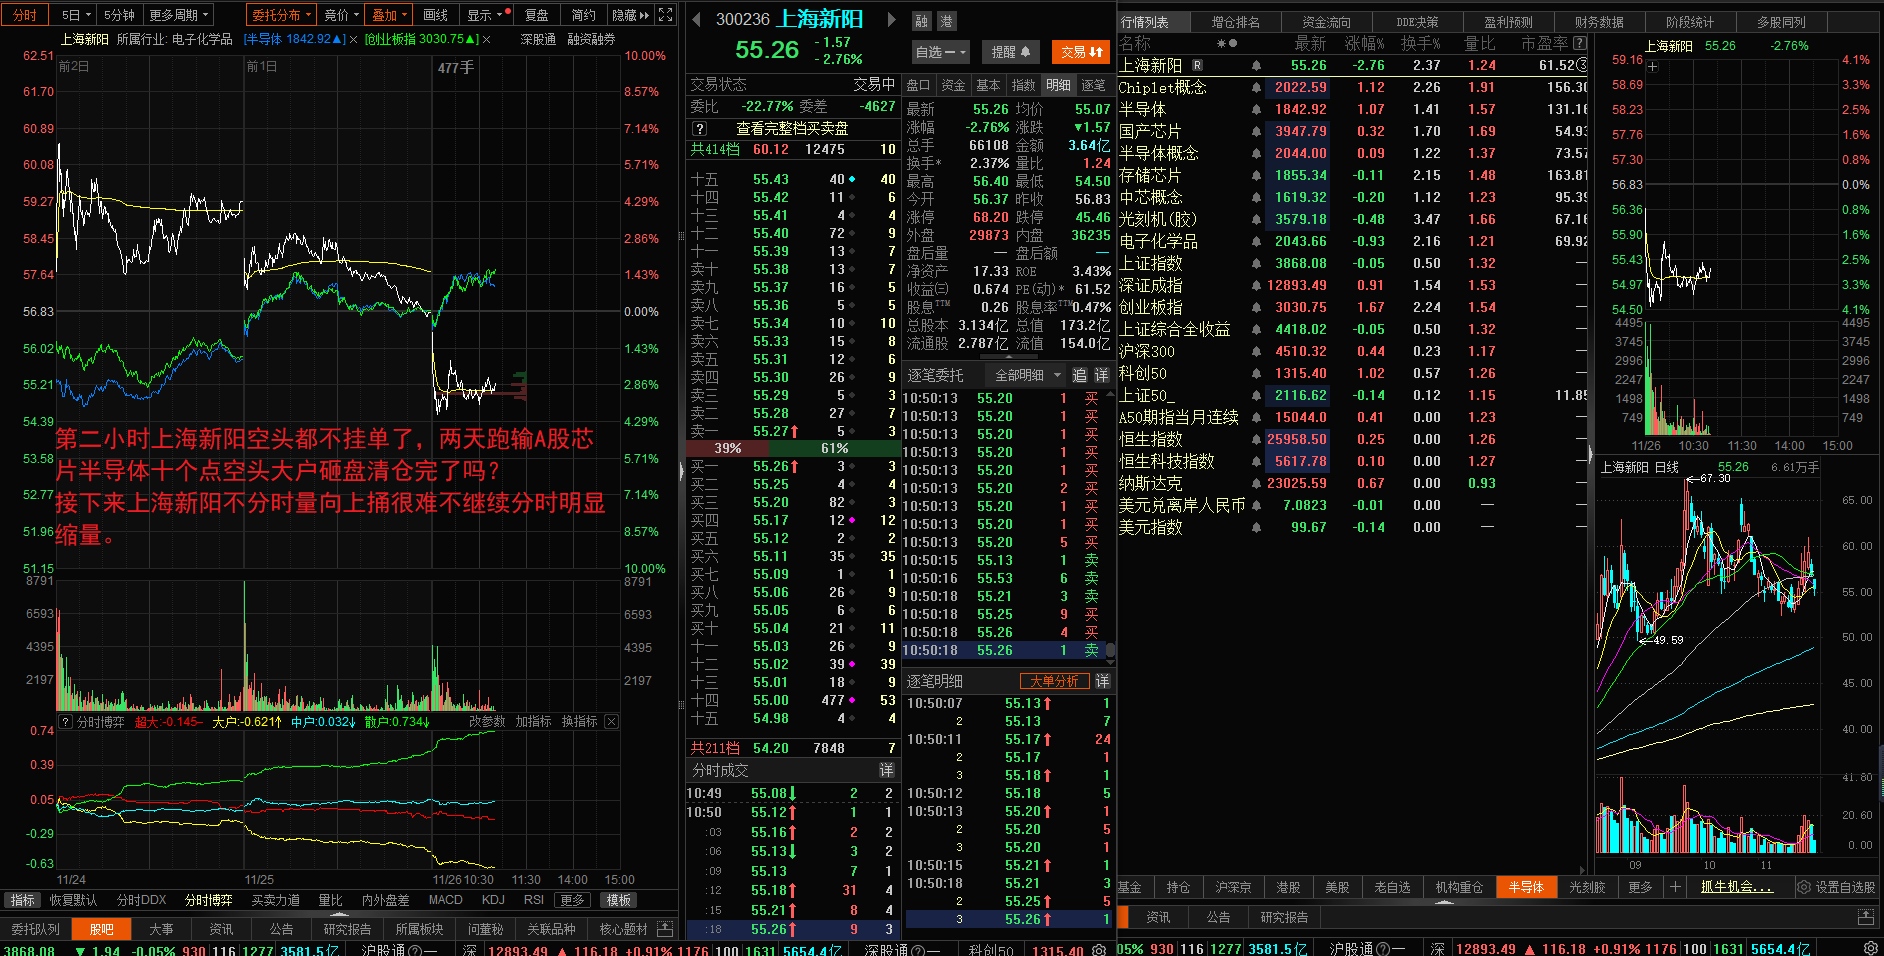Click the 市盈率 column help icon

point(1580,43)
